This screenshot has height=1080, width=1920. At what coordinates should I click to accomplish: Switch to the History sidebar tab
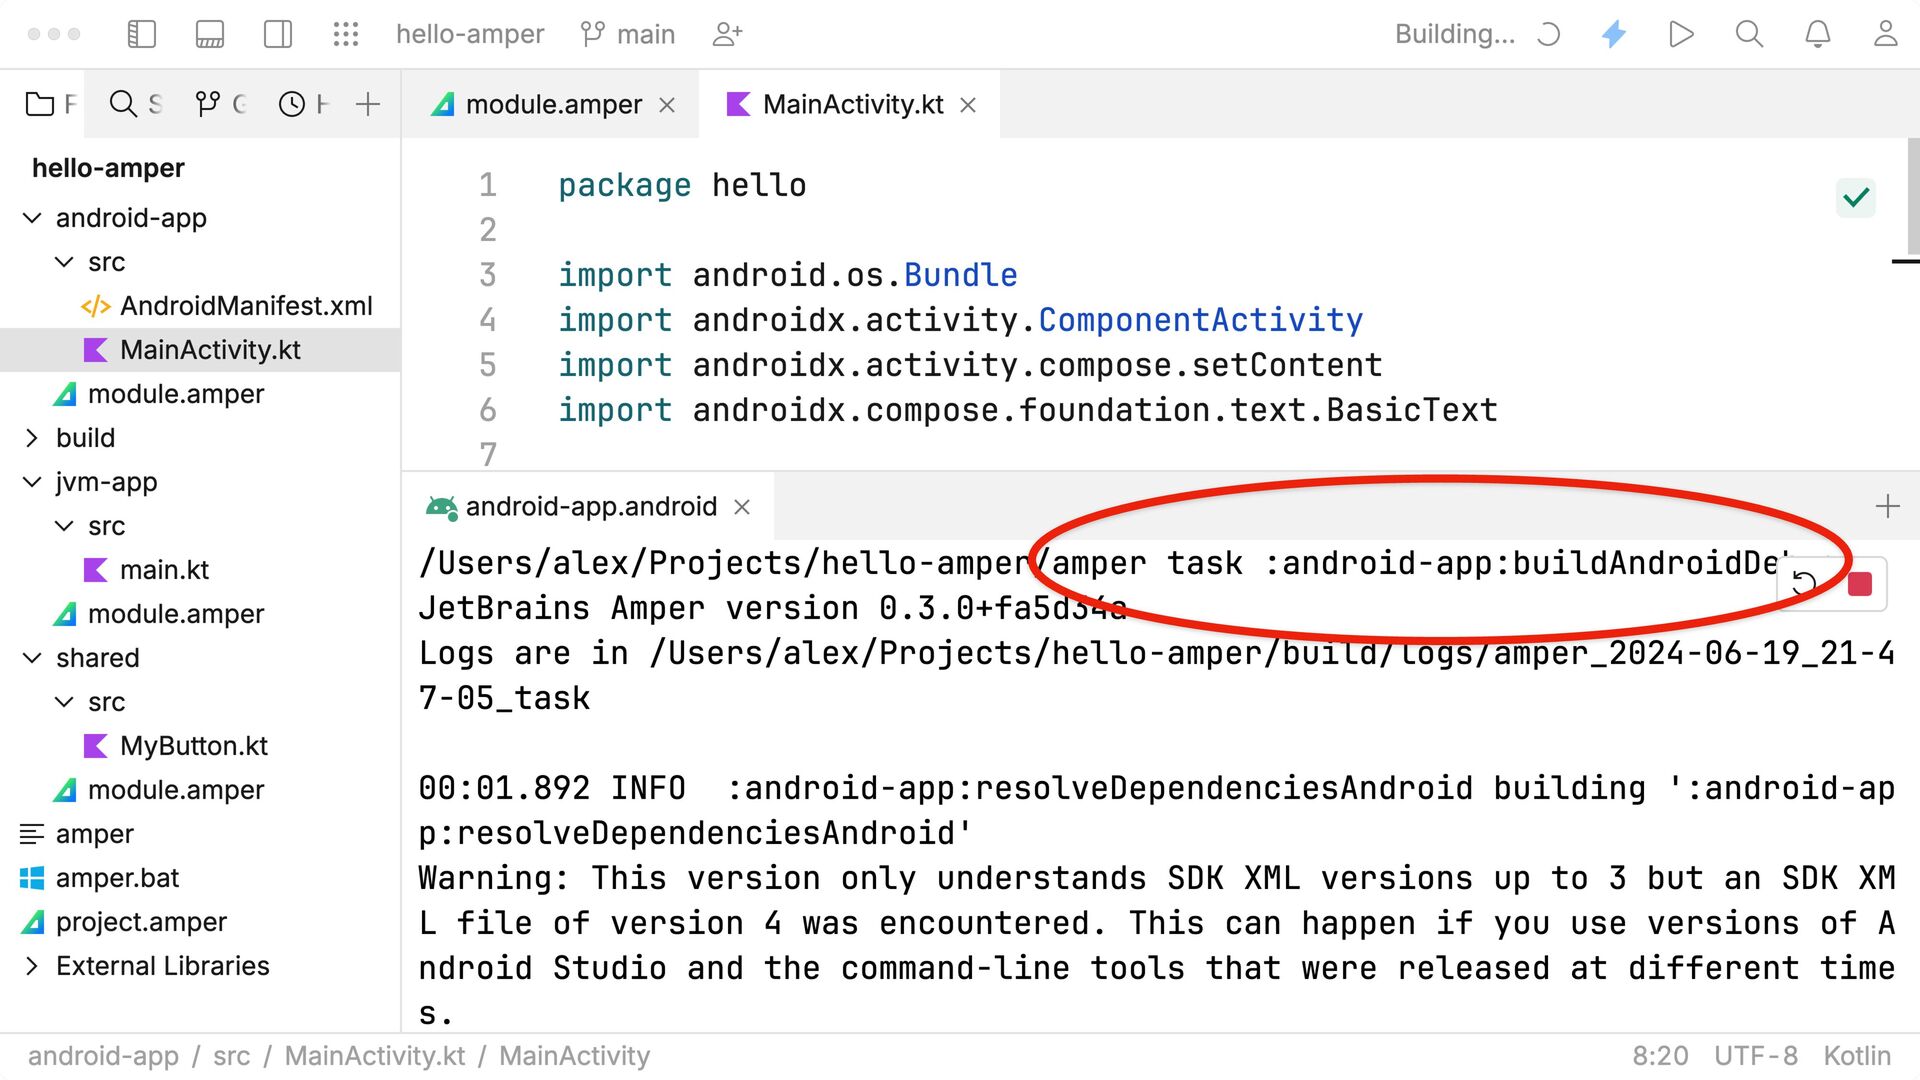point(303,104)
